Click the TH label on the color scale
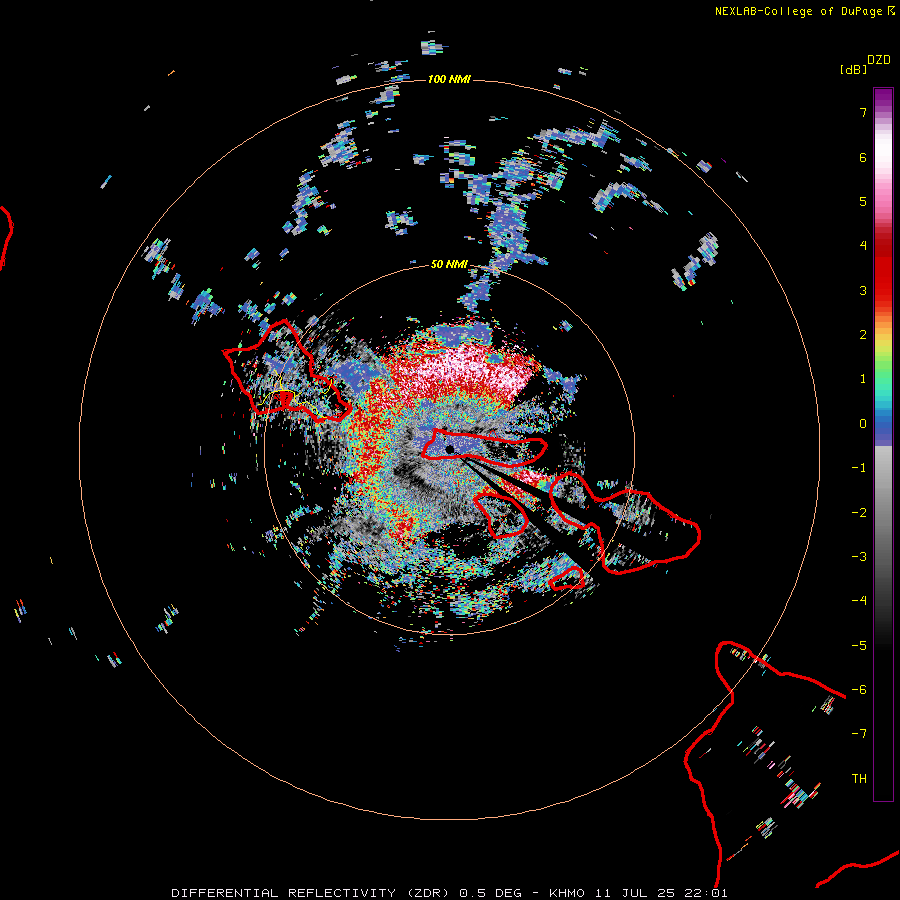The height and width of the screenshot is (900, 900). point(859,778)
